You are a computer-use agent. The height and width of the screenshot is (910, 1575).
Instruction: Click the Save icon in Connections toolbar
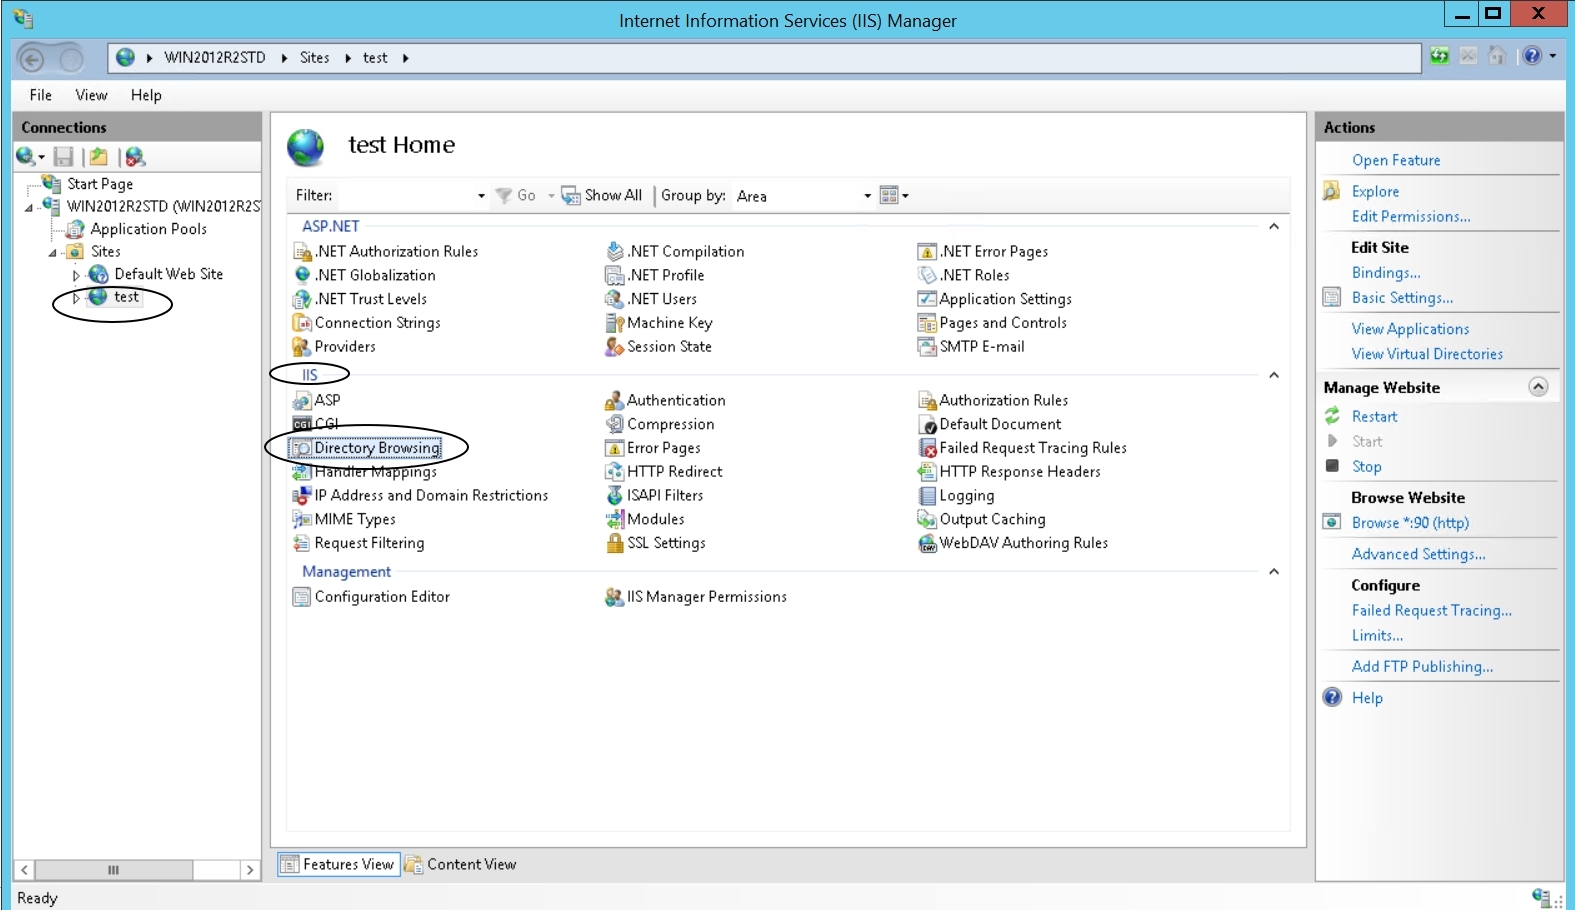(64, 157)
